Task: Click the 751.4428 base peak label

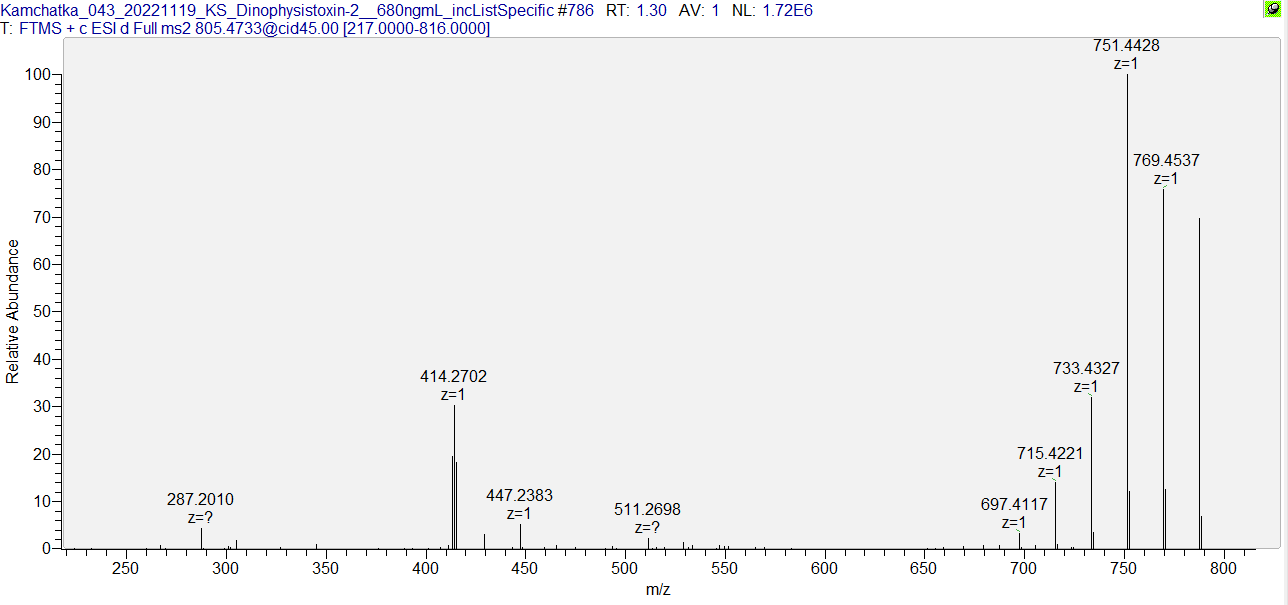Action: pos(1126,46)
